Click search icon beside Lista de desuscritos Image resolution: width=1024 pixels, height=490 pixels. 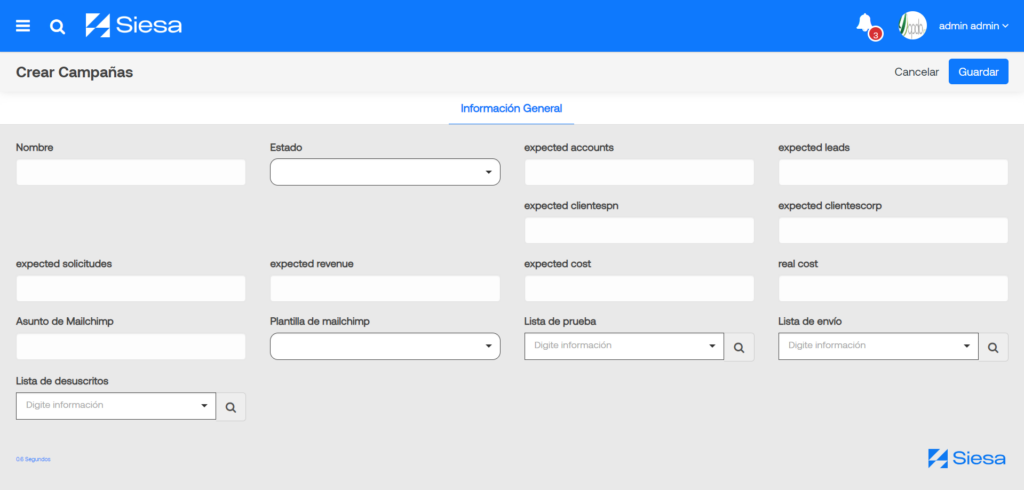pyautogui.click(x=231, y=407)
